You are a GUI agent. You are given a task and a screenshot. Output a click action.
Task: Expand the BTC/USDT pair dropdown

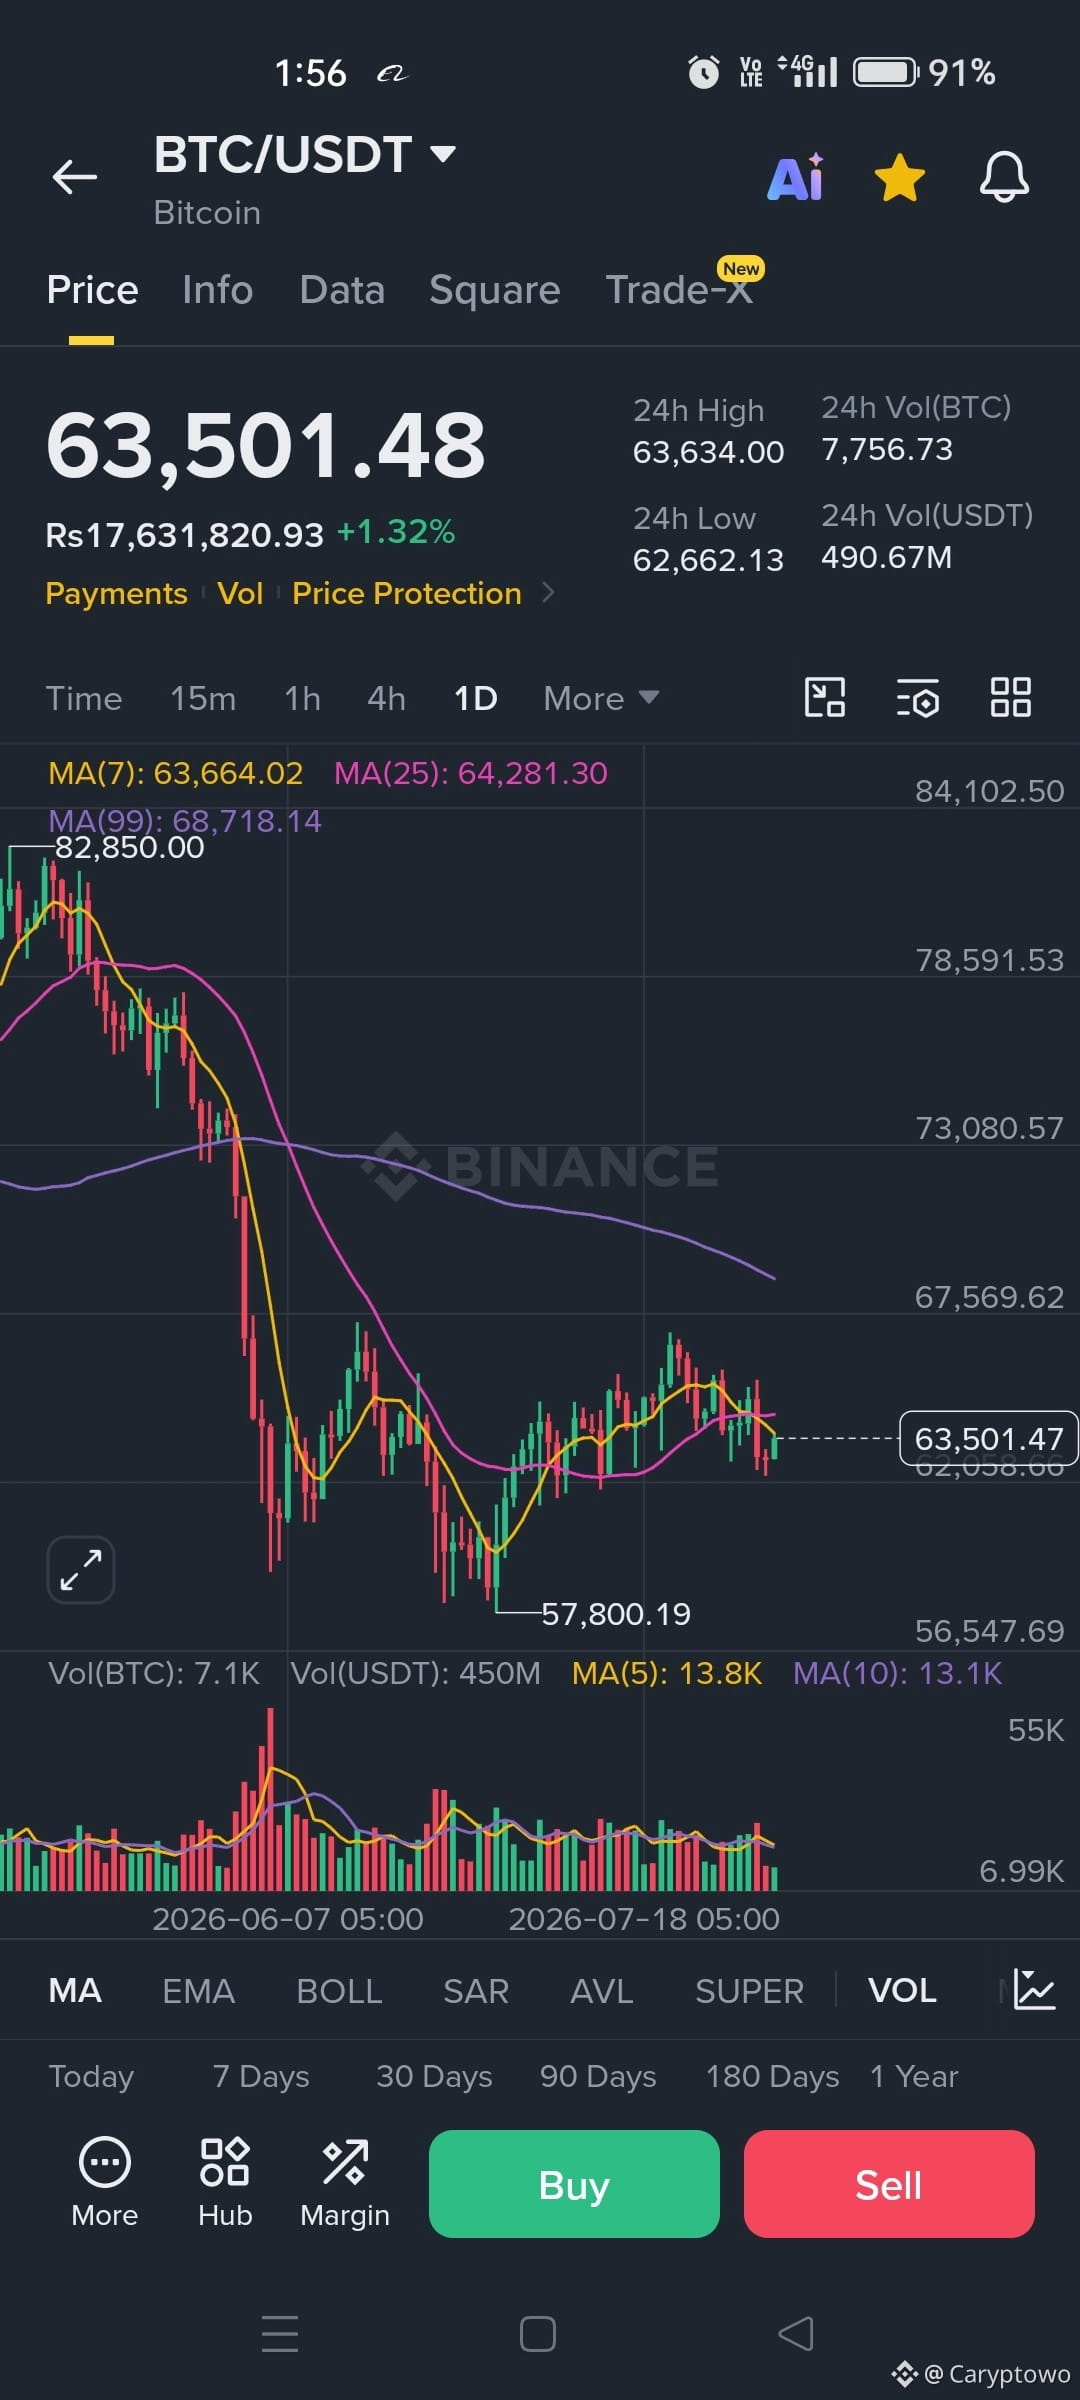(x=442, y=153)
